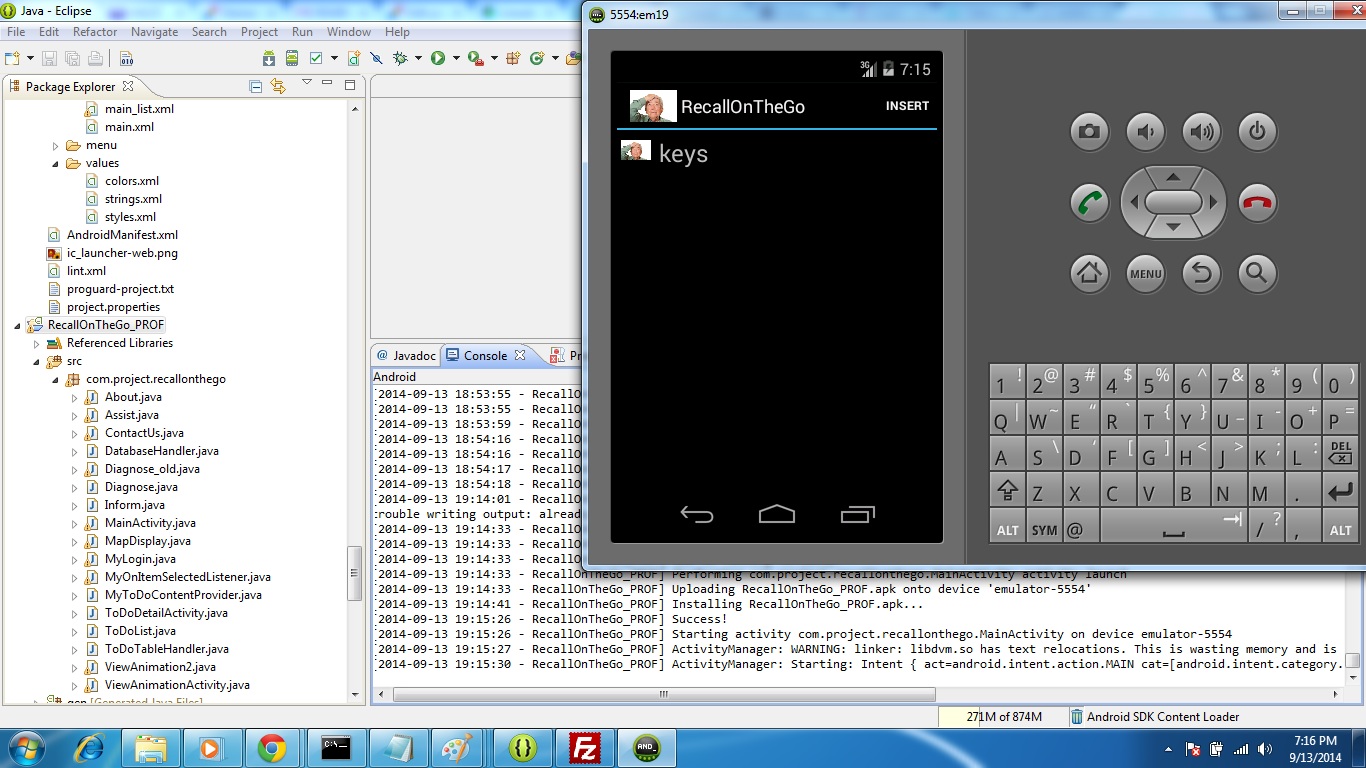
Task: Collapse the values folder
Action: tap(56, 163)
